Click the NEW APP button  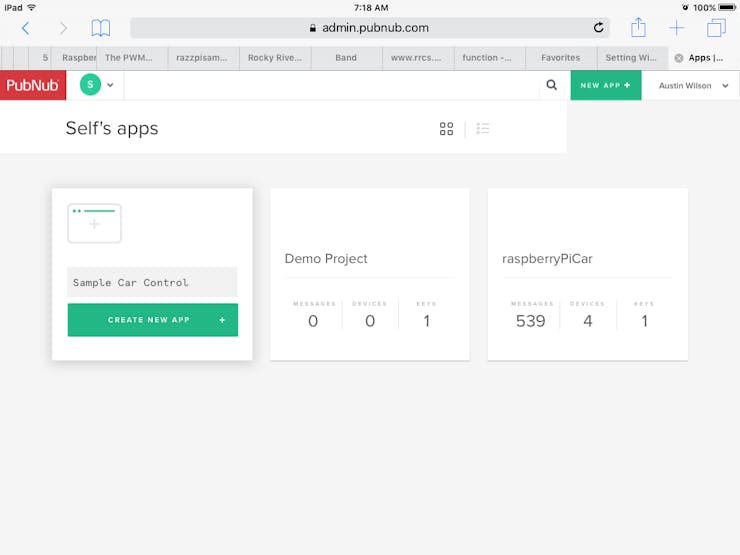coord(605,85)
